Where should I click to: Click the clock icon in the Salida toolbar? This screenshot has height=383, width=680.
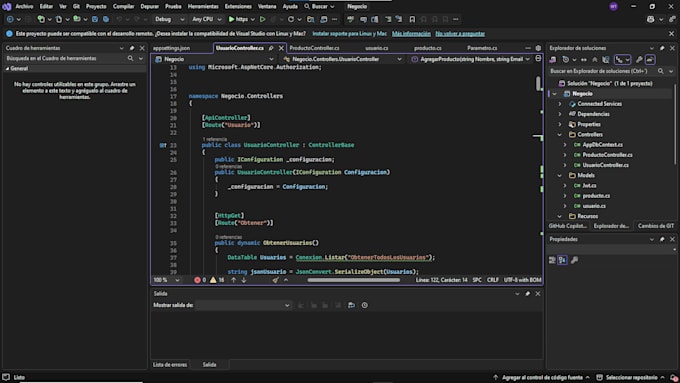tap(365, 305)
